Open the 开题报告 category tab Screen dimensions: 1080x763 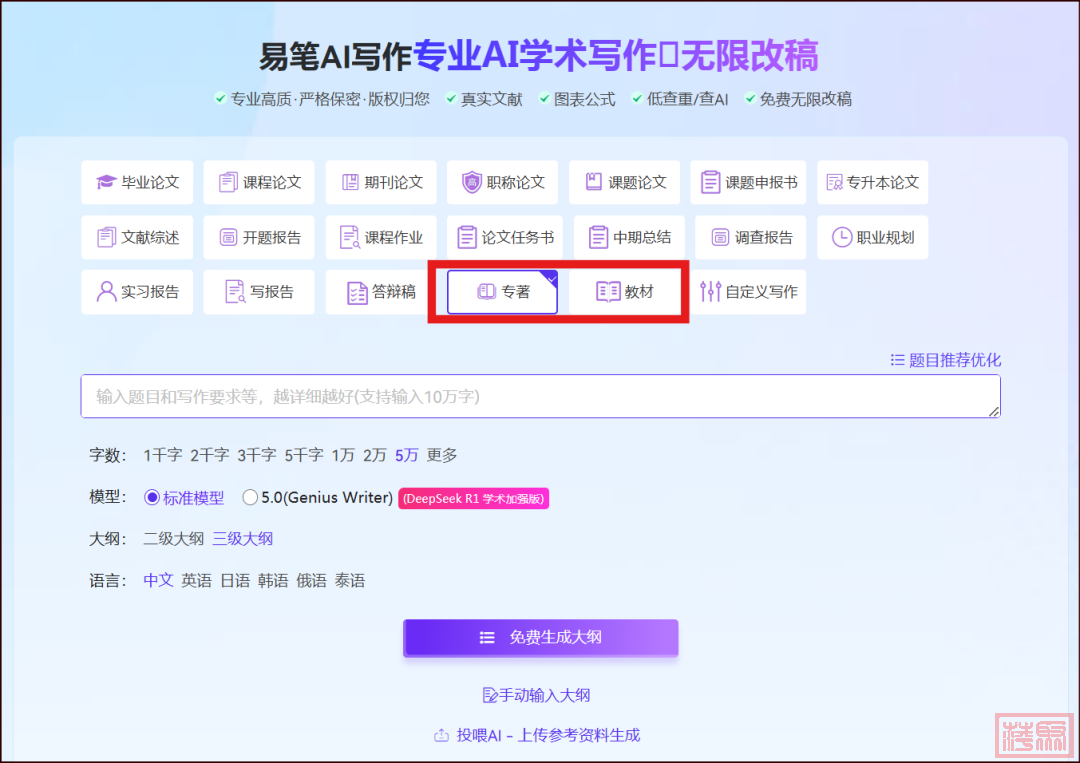(259, 237)
